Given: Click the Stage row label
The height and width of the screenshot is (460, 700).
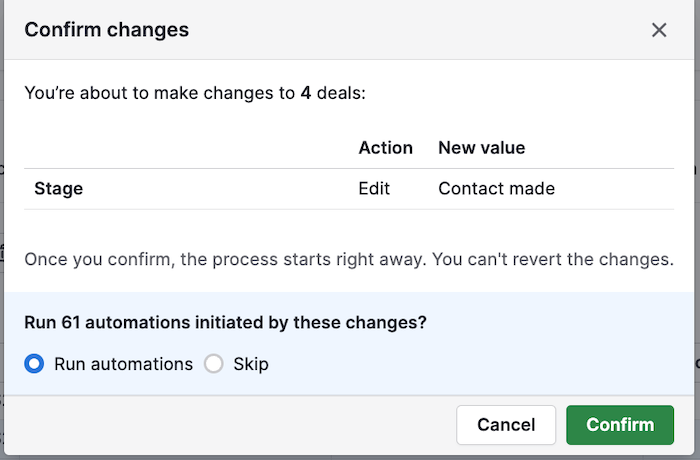Looking at the screenshot, I should click(58, 188).
